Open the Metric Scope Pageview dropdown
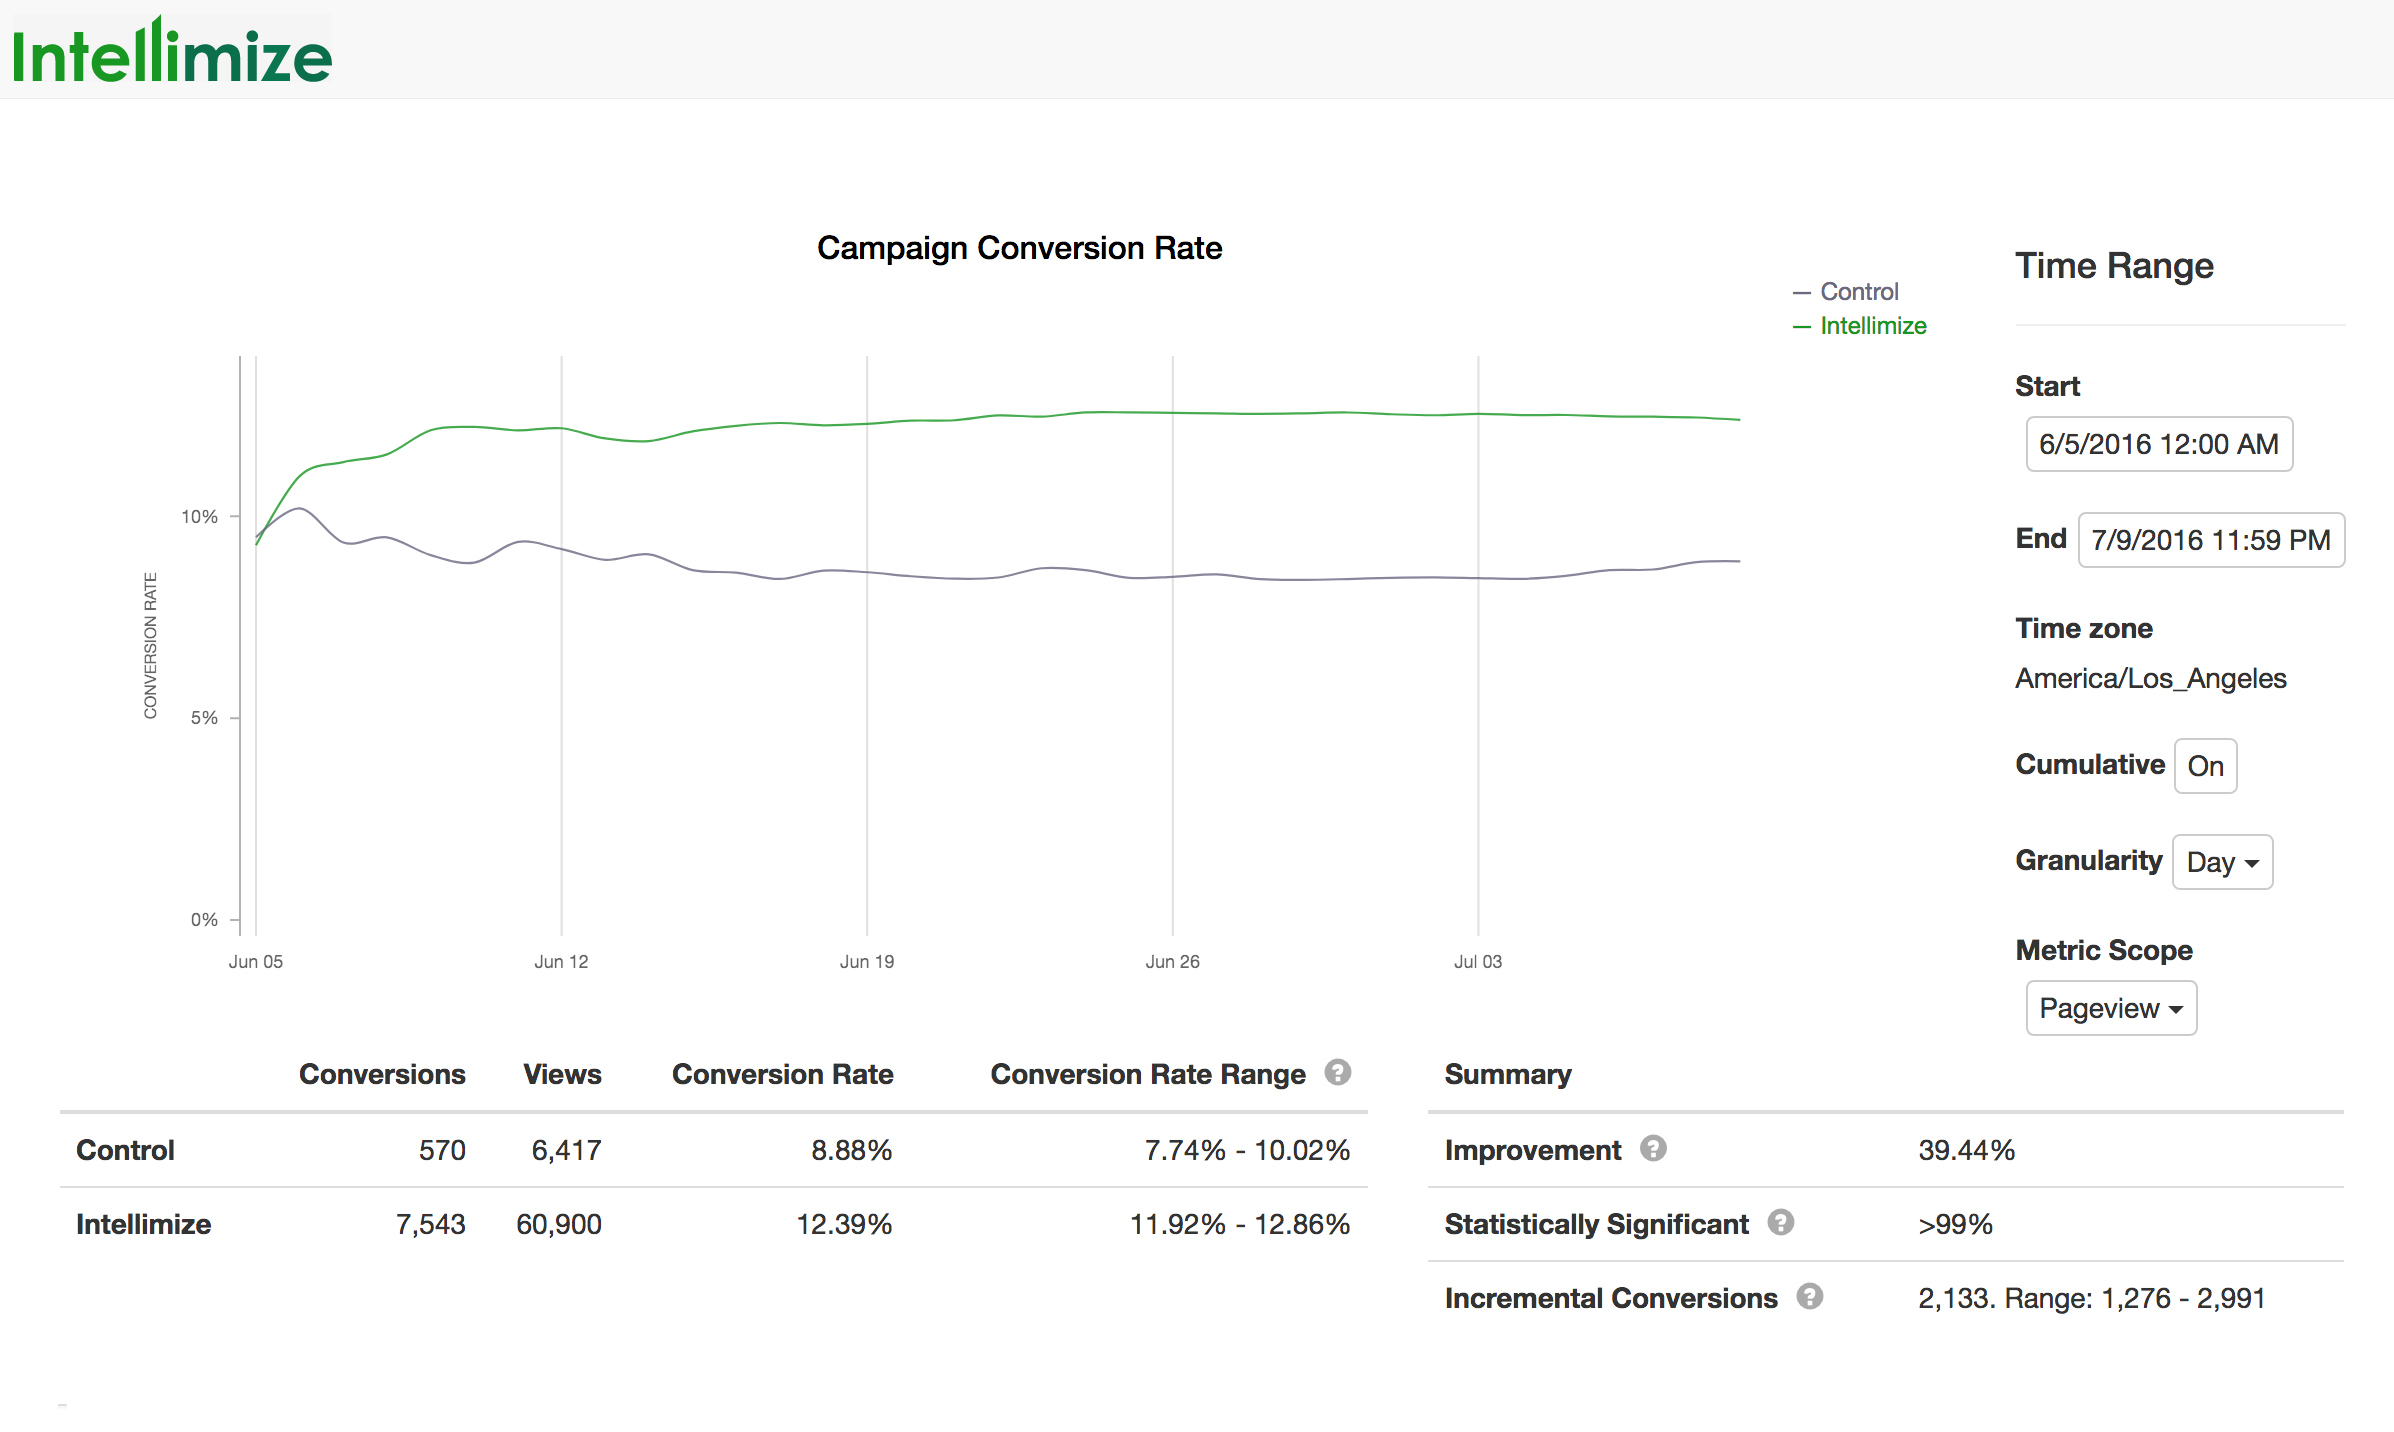2394x1432 pixels. 2111,1008
